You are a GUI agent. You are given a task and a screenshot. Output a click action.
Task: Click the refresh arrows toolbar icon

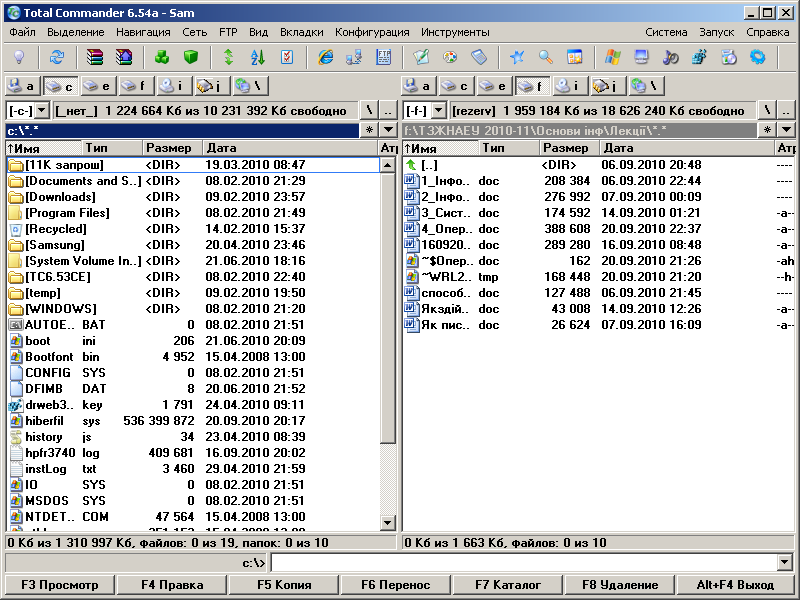56,57
